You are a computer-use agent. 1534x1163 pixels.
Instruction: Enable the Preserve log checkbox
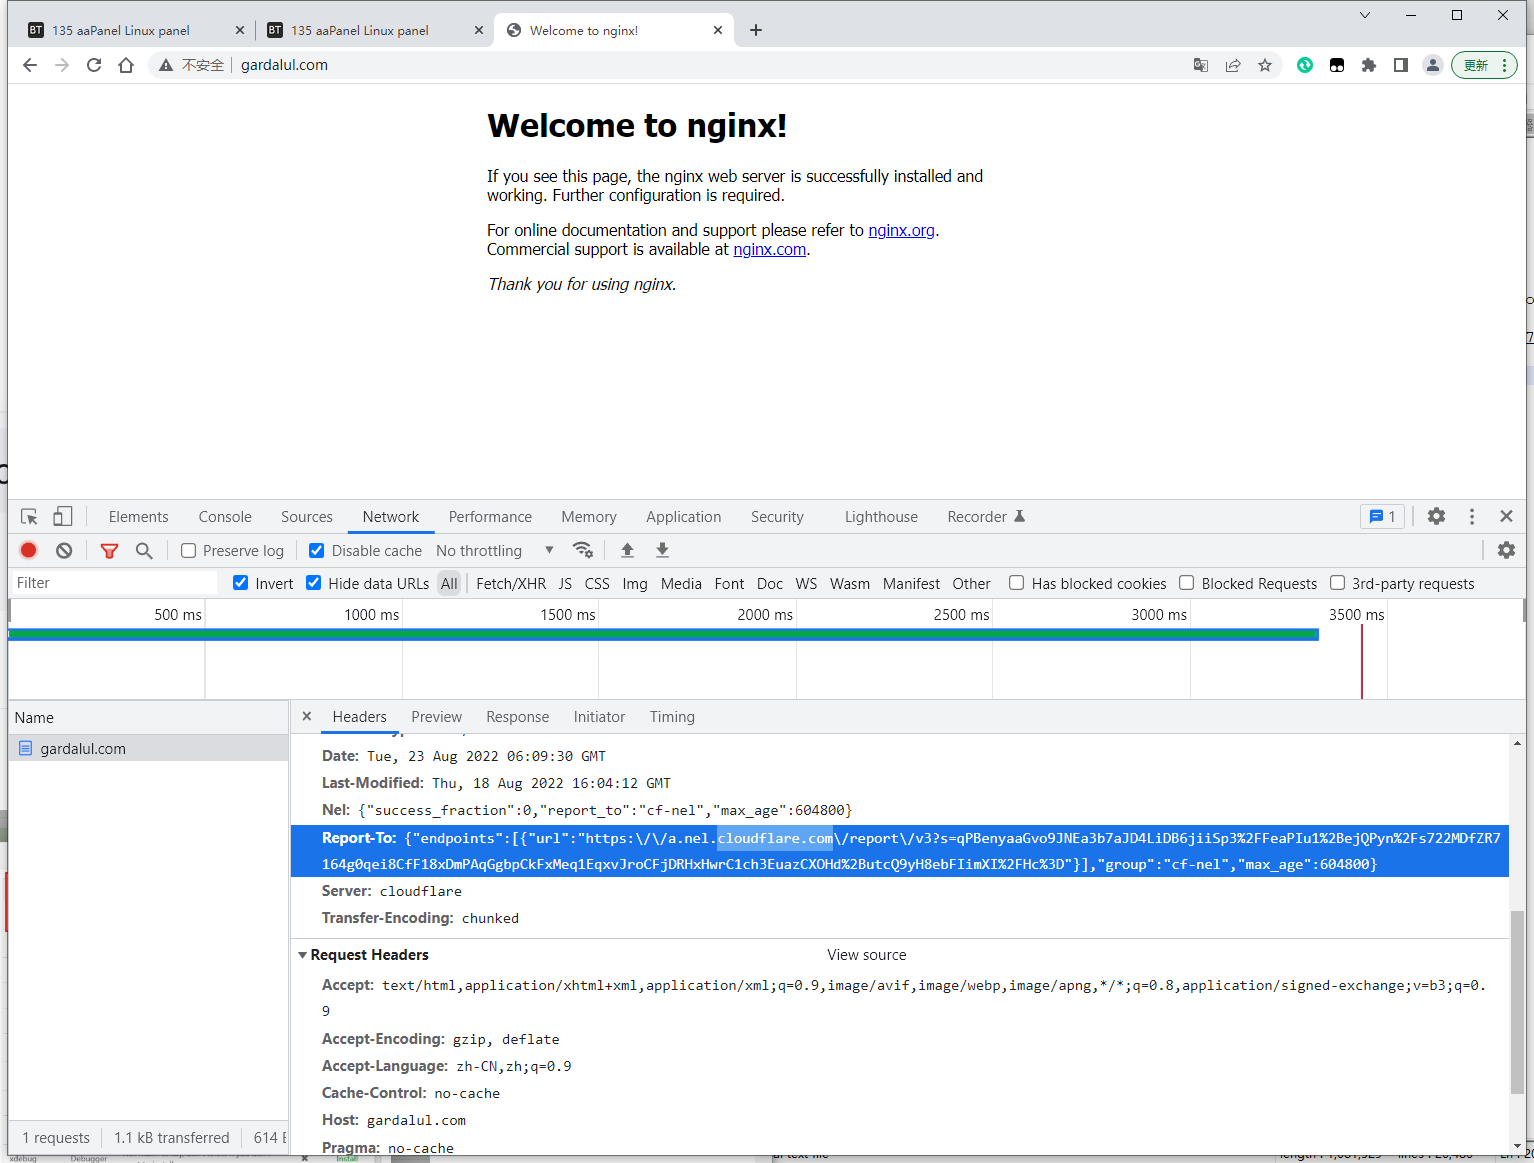(188, 550)
